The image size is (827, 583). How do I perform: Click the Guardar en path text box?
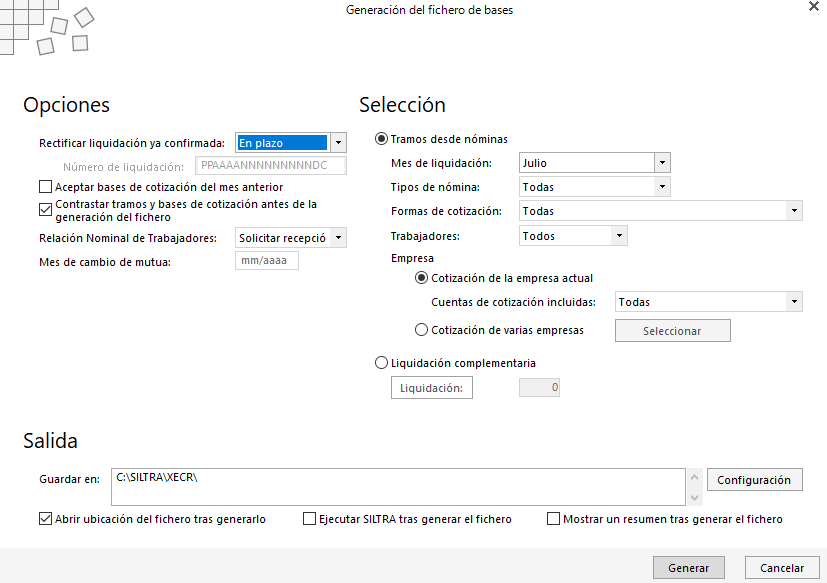click(x=398, y=486)
